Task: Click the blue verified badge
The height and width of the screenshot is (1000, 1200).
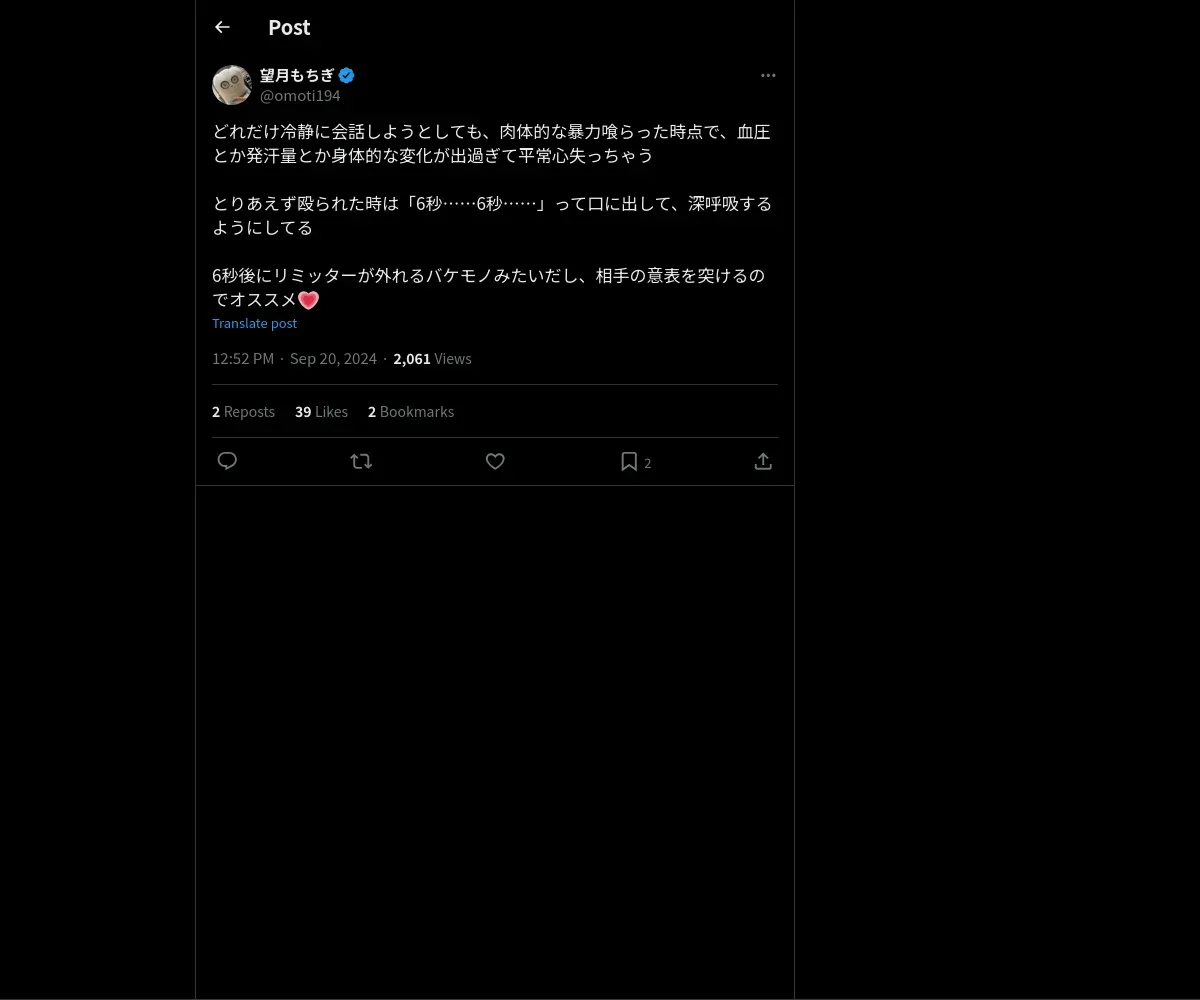Action: click(x=346, y=75)
